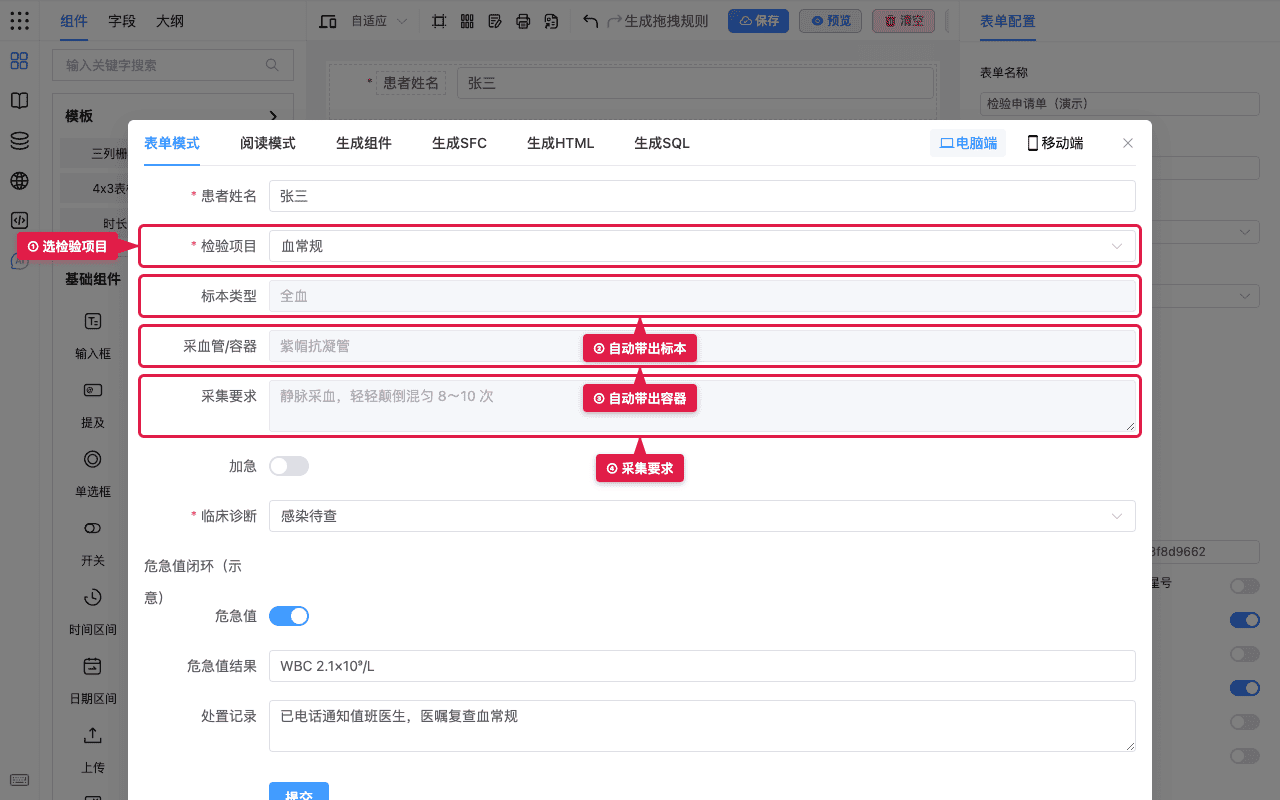Switch preview to 移动端

(x=1055, y=143)
